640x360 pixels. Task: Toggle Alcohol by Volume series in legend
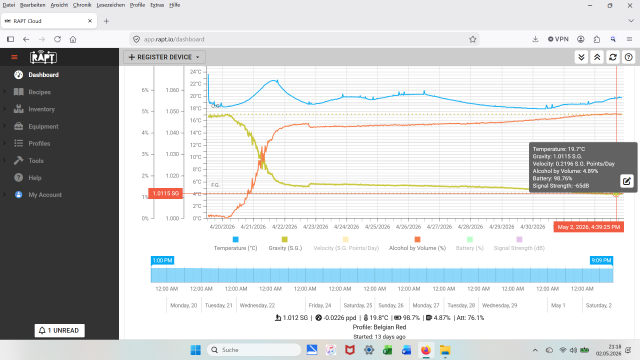coord(417,244)
